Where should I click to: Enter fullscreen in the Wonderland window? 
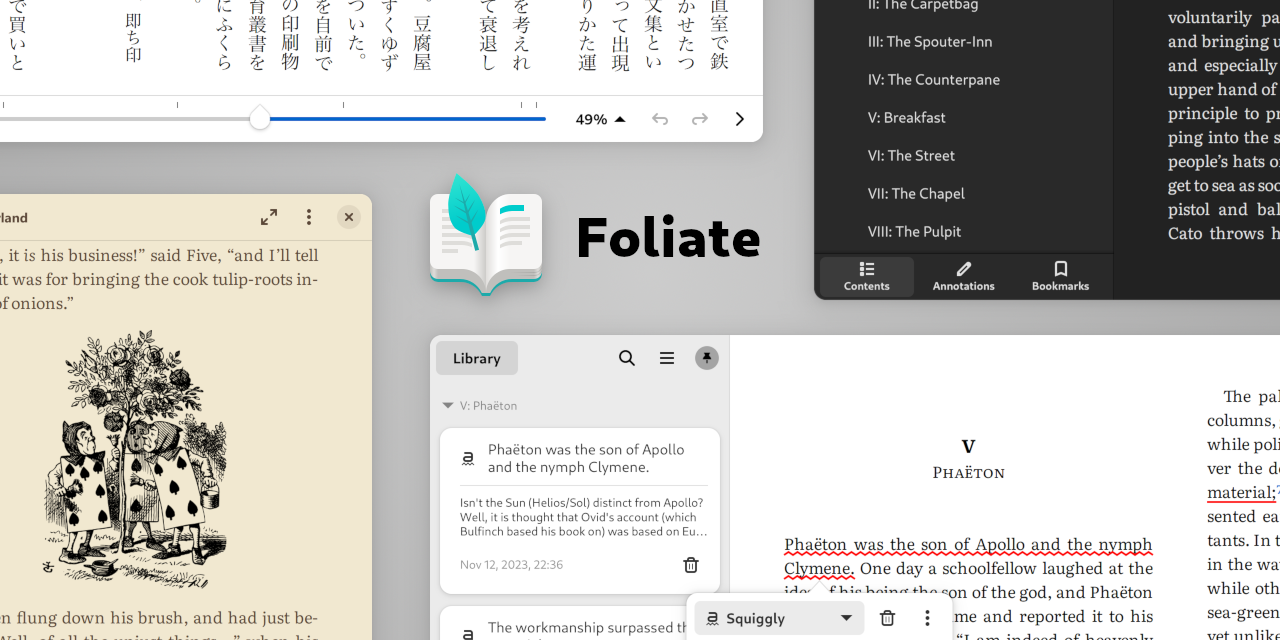point(269,217)
